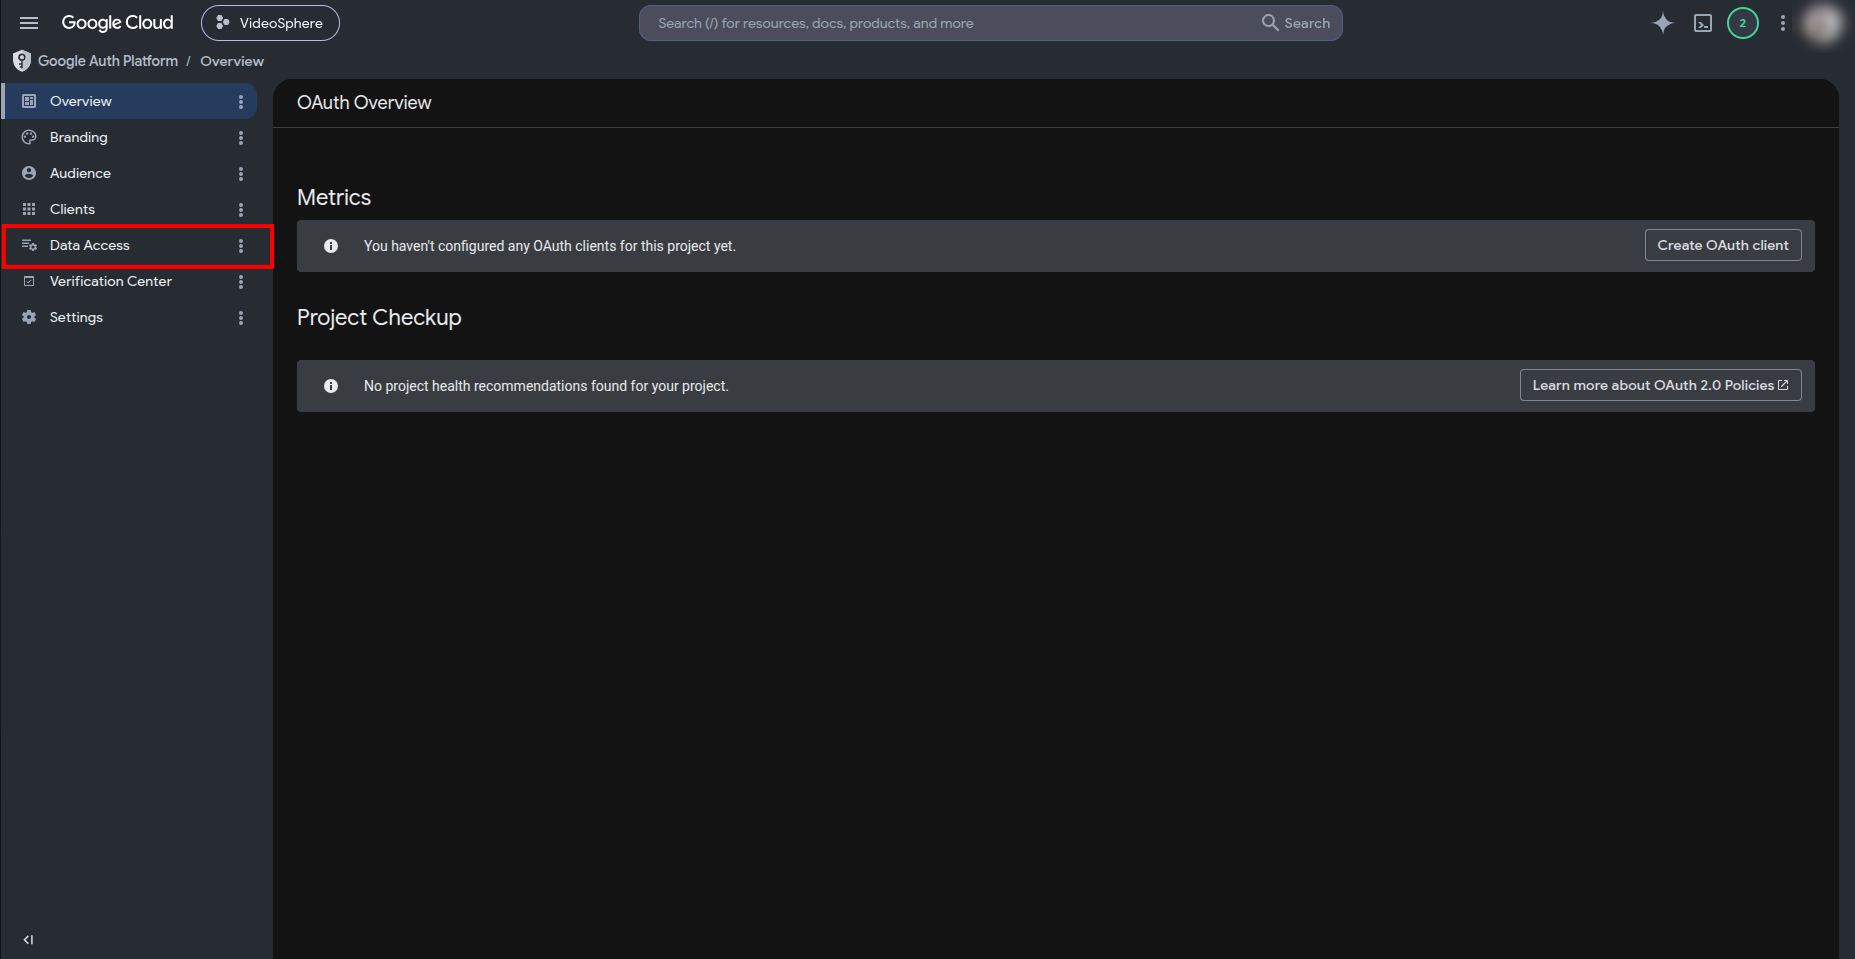Image resolution: width=1855 pixels, height=959 pixels.
Task: Go to Google Auth Platform breadcrumb
Action: tap(108, 61)
